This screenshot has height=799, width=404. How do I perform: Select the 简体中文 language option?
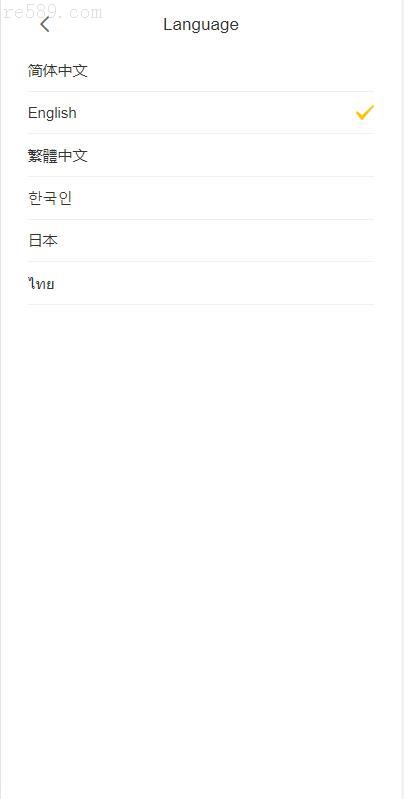pyautogui.click(x=201, y=71)
